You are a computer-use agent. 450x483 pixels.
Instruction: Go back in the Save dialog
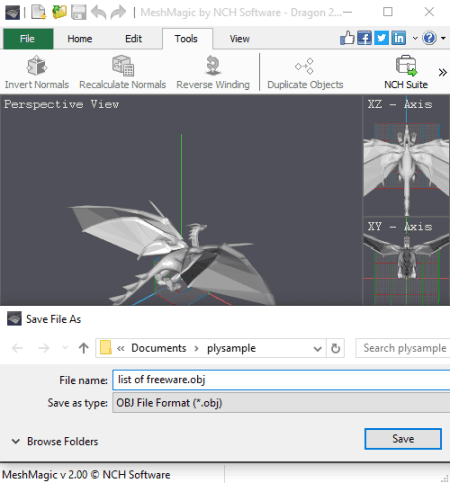point(17,348)
